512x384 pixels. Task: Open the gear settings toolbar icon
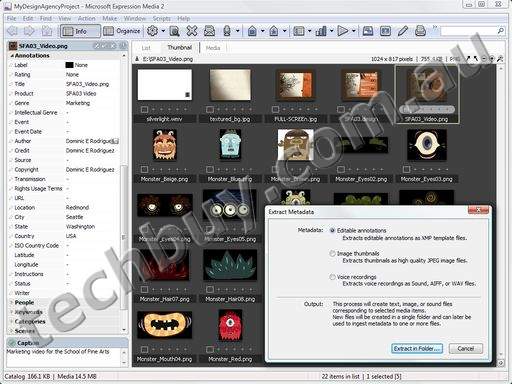(153, 31)
